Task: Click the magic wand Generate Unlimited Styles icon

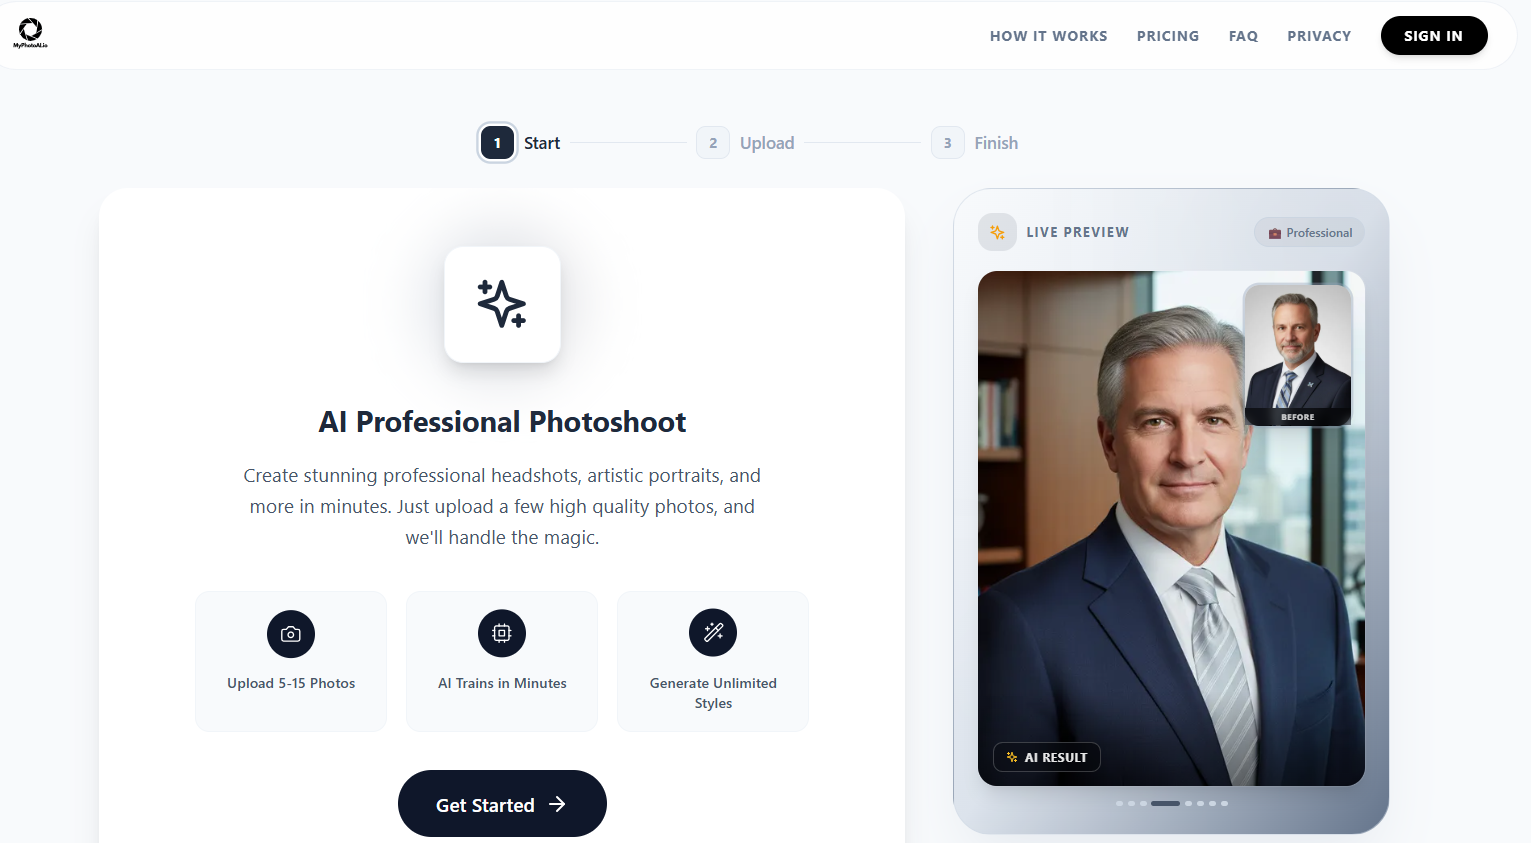Action: point(713,632)
